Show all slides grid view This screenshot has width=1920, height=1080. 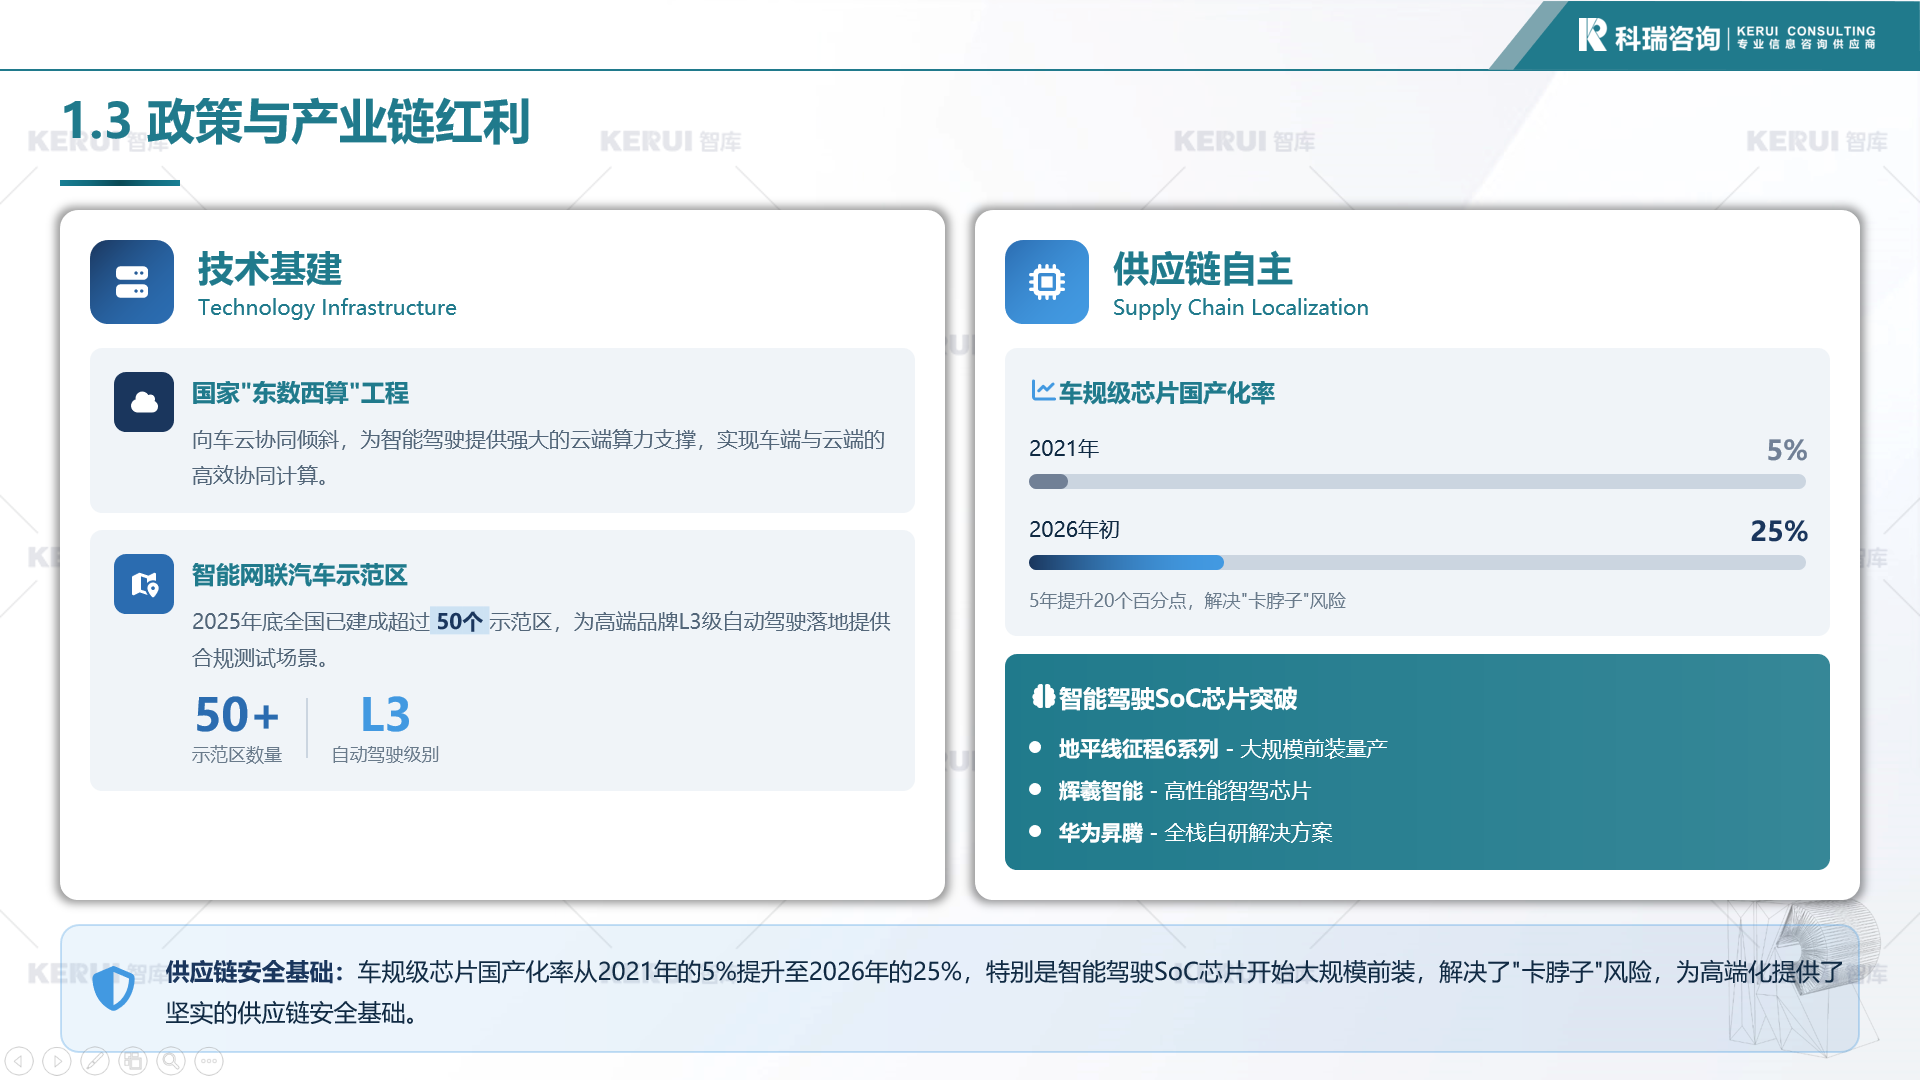133,1061
